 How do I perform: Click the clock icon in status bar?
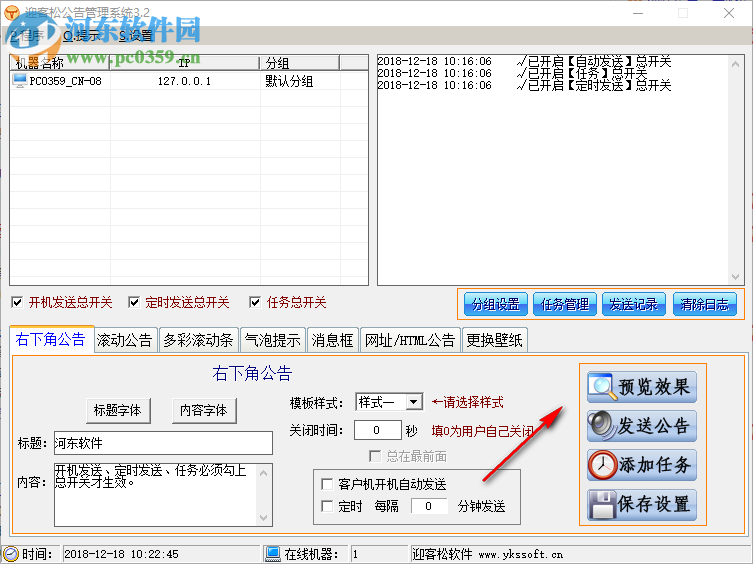(x=10, y=554)
